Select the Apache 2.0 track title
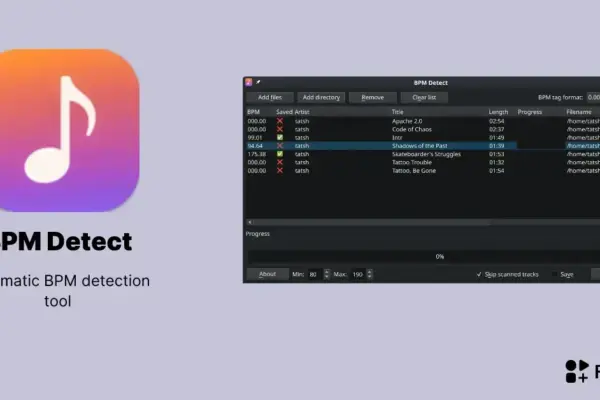This screenshot has width=600, height=400. 407,121
